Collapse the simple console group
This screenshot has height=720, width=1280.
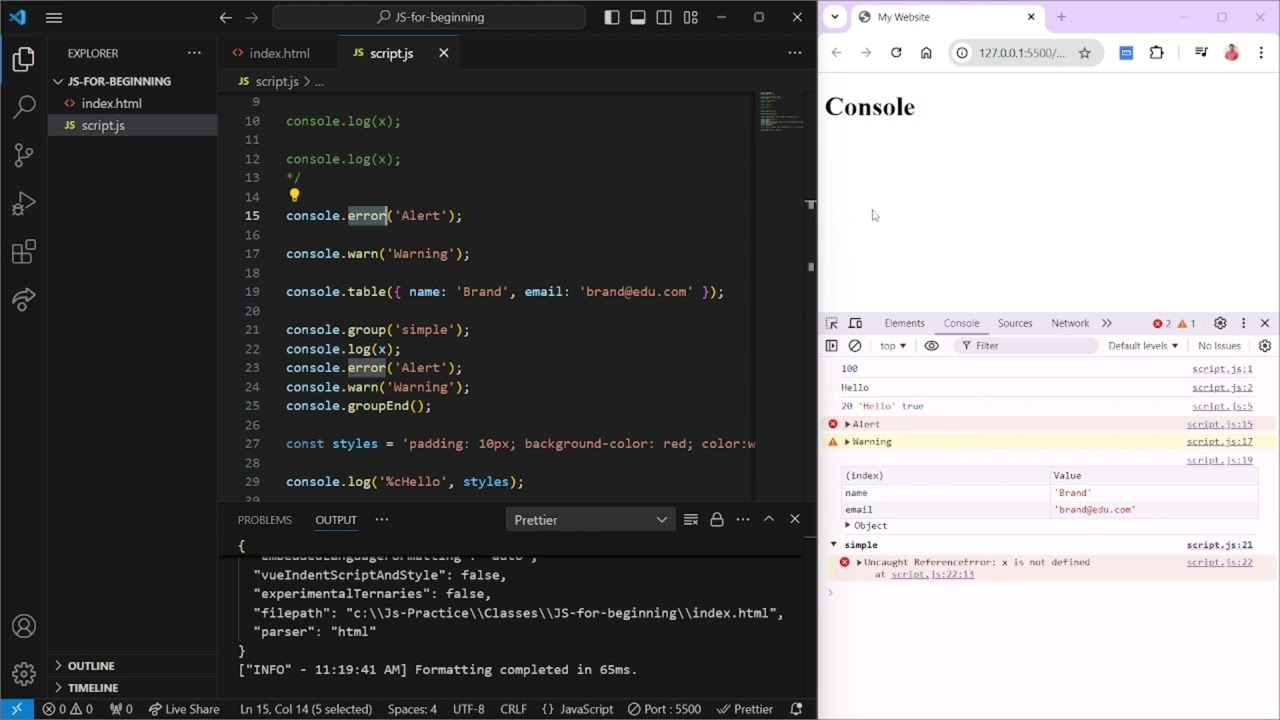833,545
